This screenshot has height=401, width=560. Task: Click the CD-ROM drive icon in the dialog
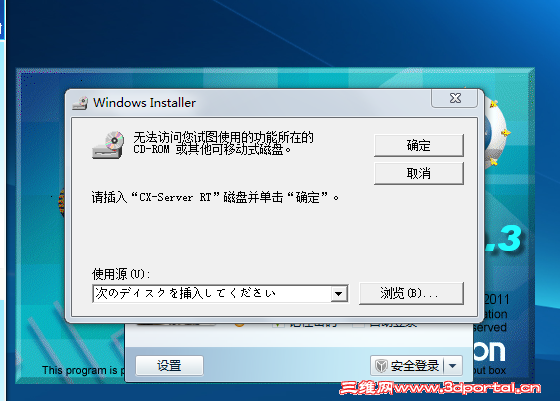click(x=108, y=145)
